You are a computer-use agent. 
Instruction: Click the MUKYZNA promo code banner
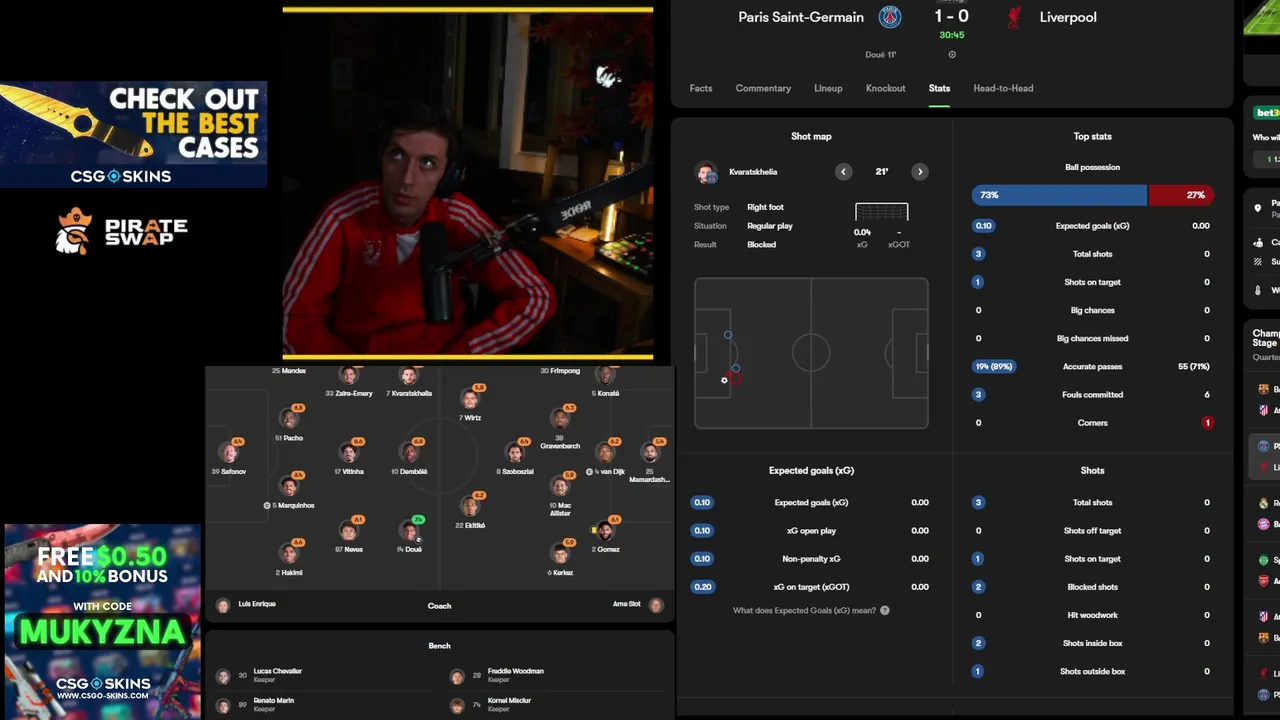click(103, 623)
